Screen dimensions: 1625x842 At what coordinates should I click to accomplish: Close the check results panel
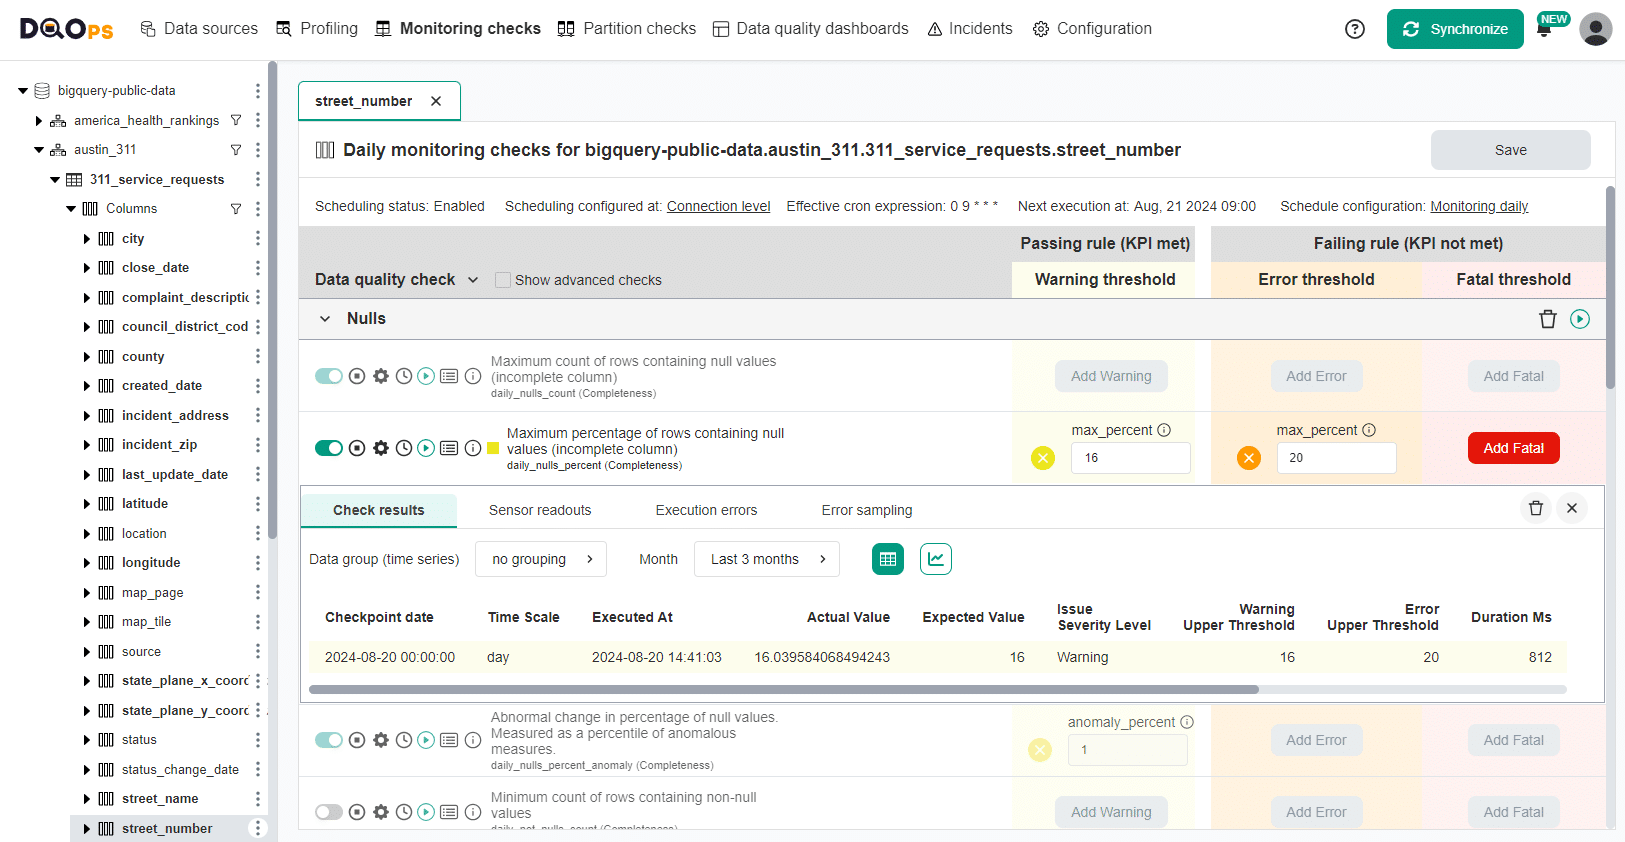pyautogui.click(x=1572, y=508)
